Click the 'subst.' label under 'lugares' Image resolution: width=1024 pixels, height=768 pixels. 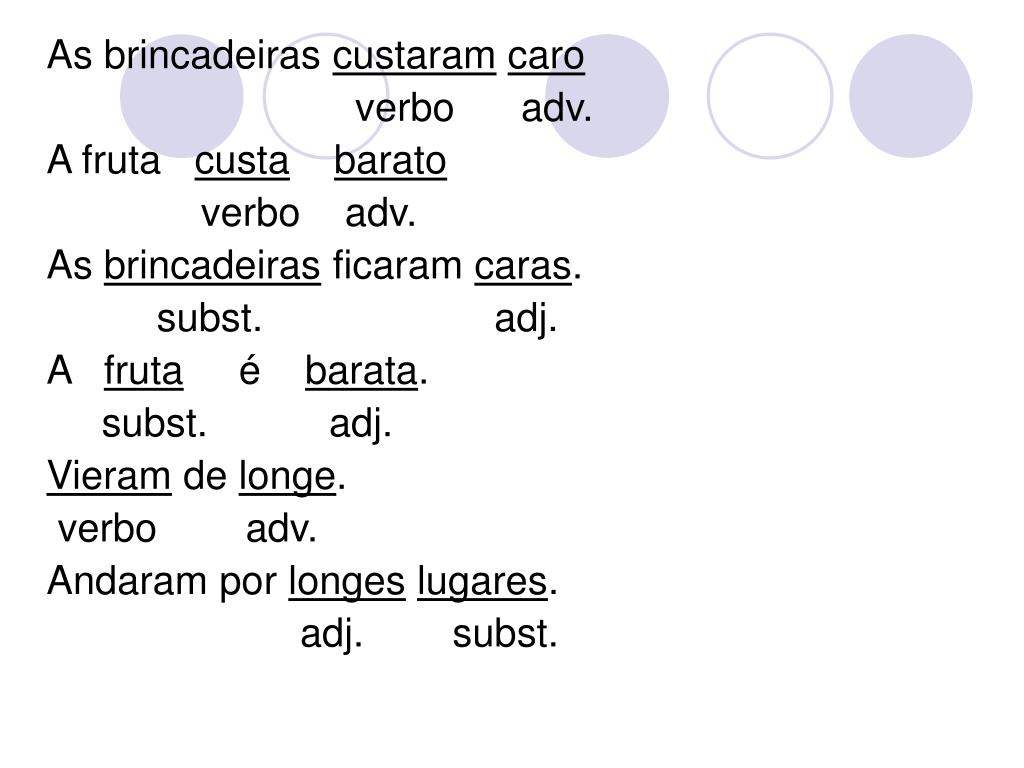(x=505, y=634)
